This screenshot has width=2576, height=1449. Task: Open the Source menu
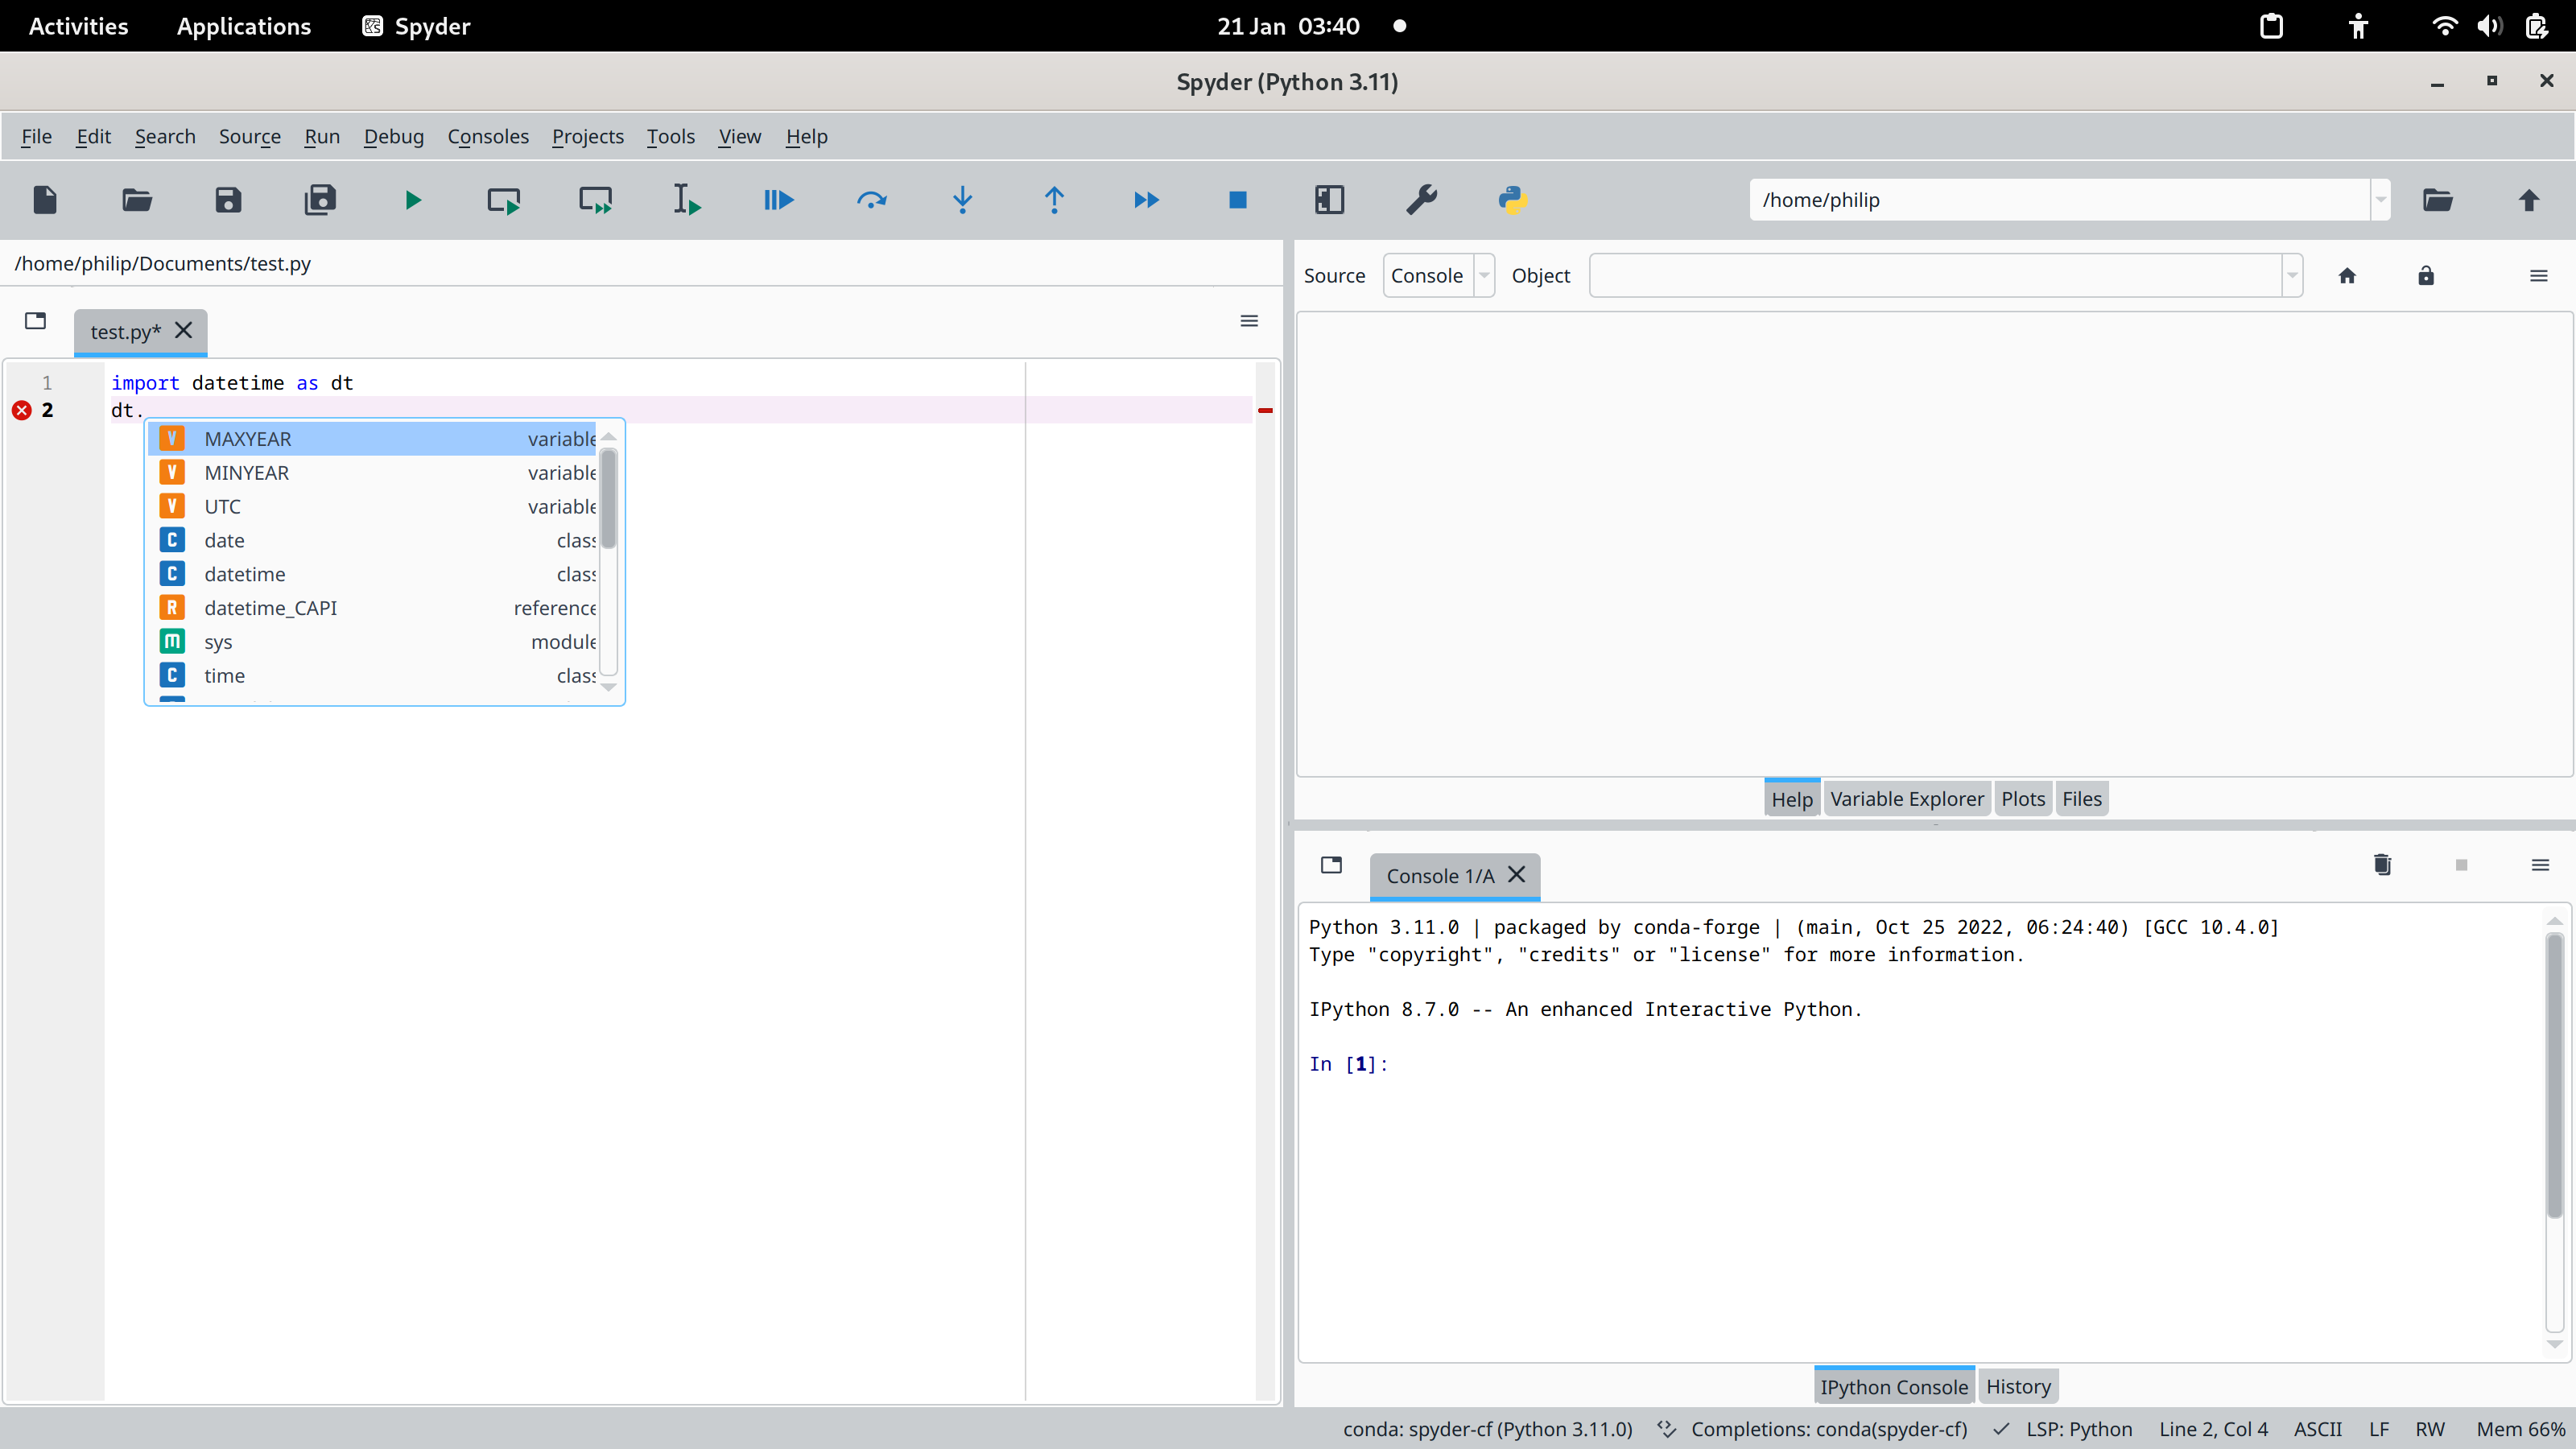[x=248, y=134]
